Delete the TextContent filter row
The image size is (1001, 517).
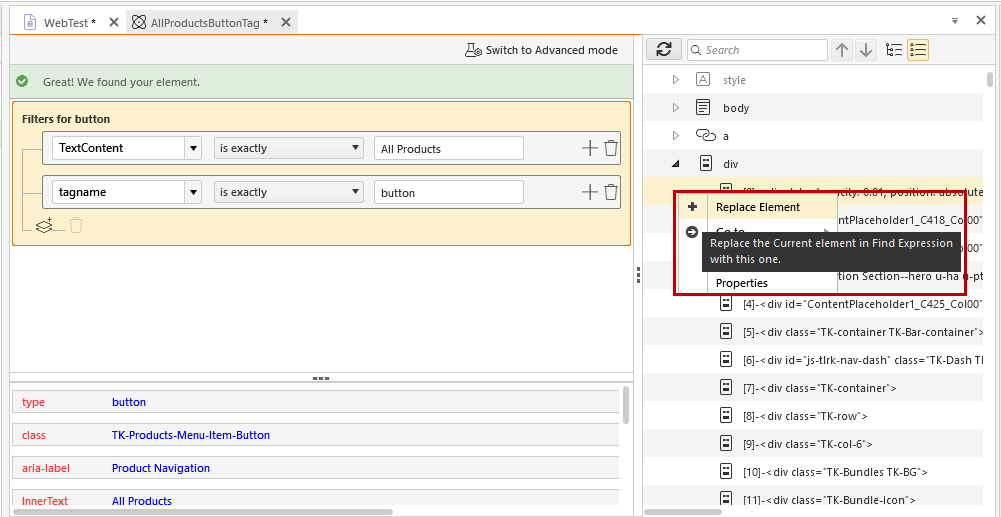[611, 148]
